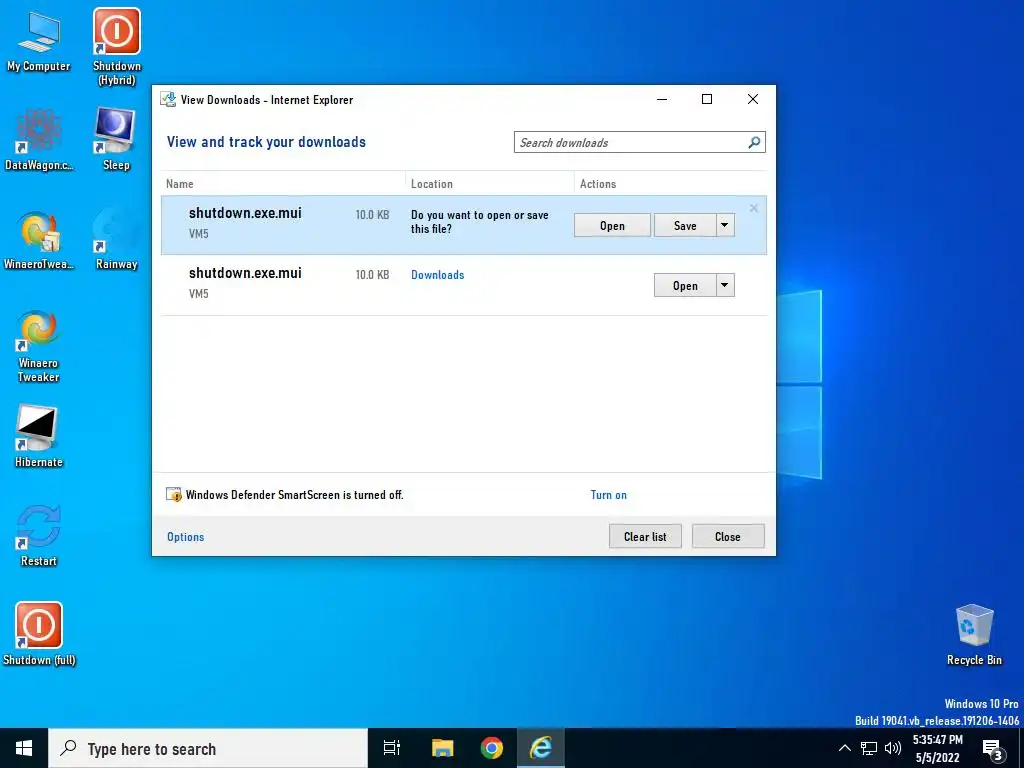Select the WinaeroTweaker installer icon

(x=39, y=240)
